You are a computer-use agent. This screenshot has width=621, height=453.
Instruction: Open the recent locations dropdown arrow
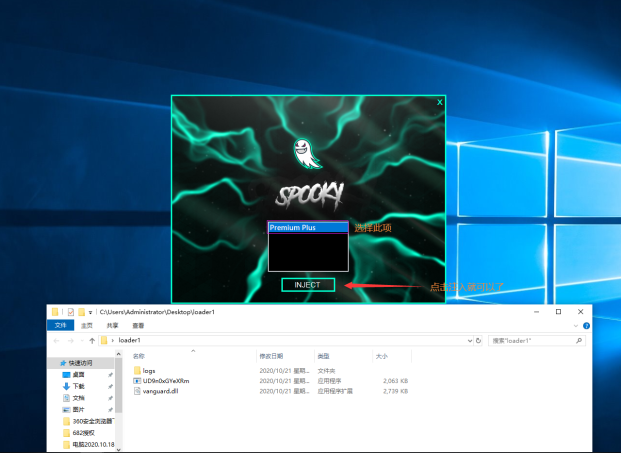coord(82,341)
